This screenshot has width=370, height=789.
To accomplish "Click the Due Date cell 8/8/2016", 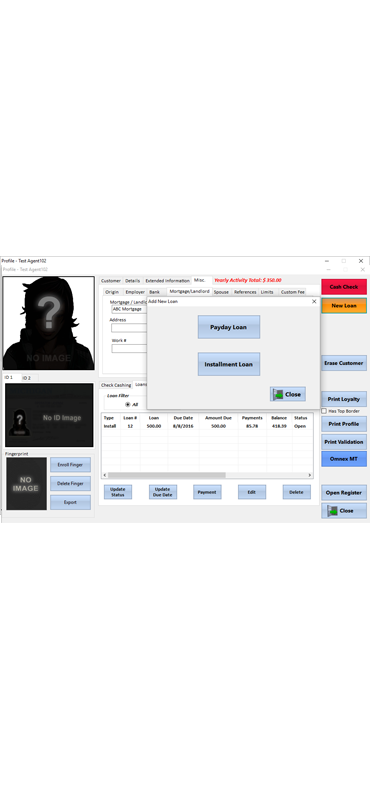I will click(x=183, y=426).
